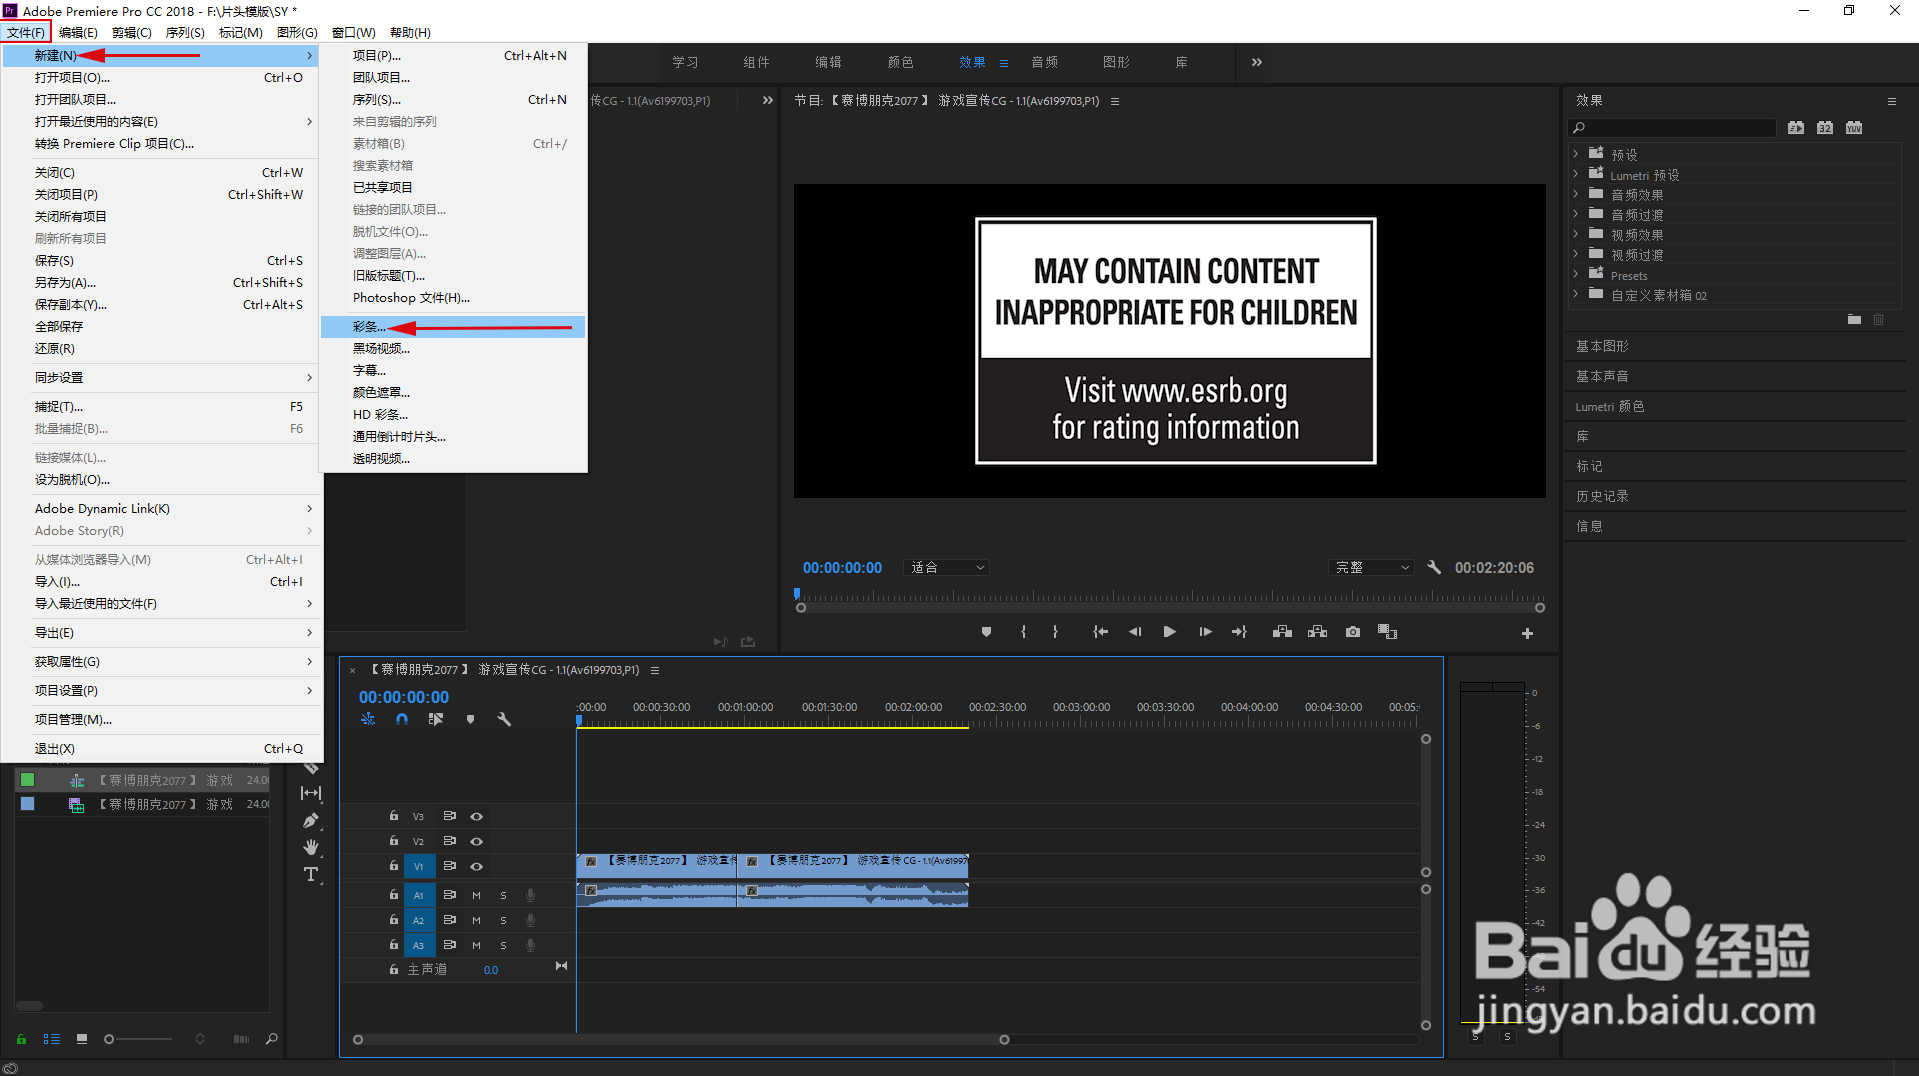Click the timeline horizontal zoom scrollbar
1919x1076 pixels.
coord(681,1040)
